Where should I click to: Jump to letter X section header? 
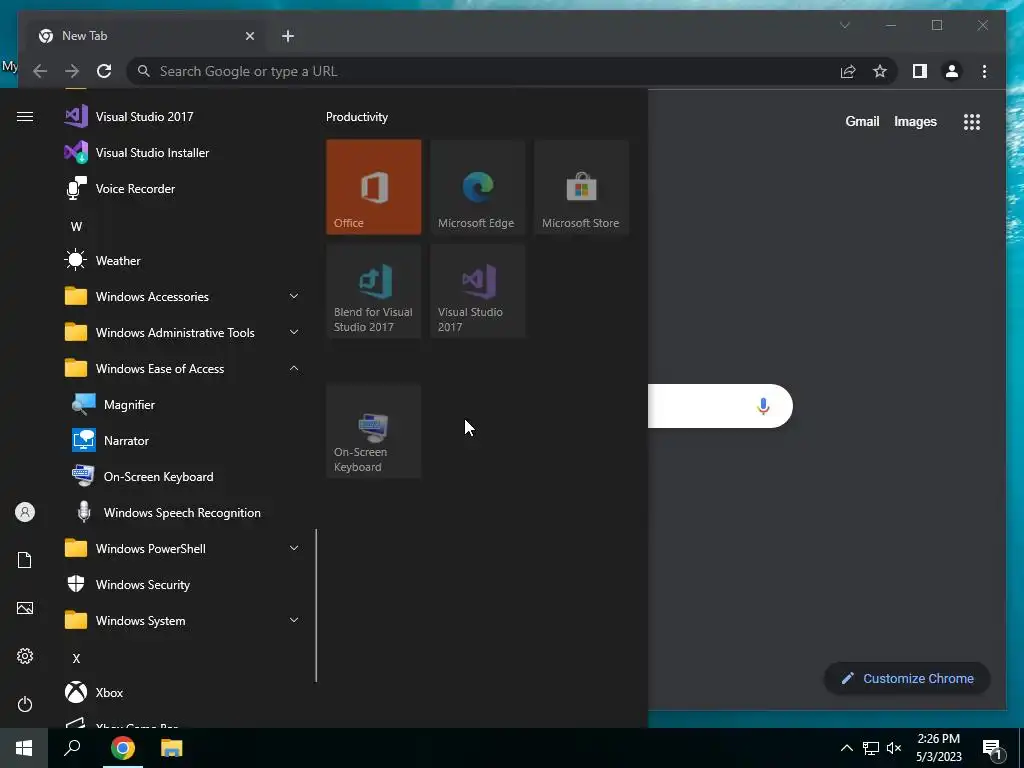pyautogui.click(x=76, y=658)
